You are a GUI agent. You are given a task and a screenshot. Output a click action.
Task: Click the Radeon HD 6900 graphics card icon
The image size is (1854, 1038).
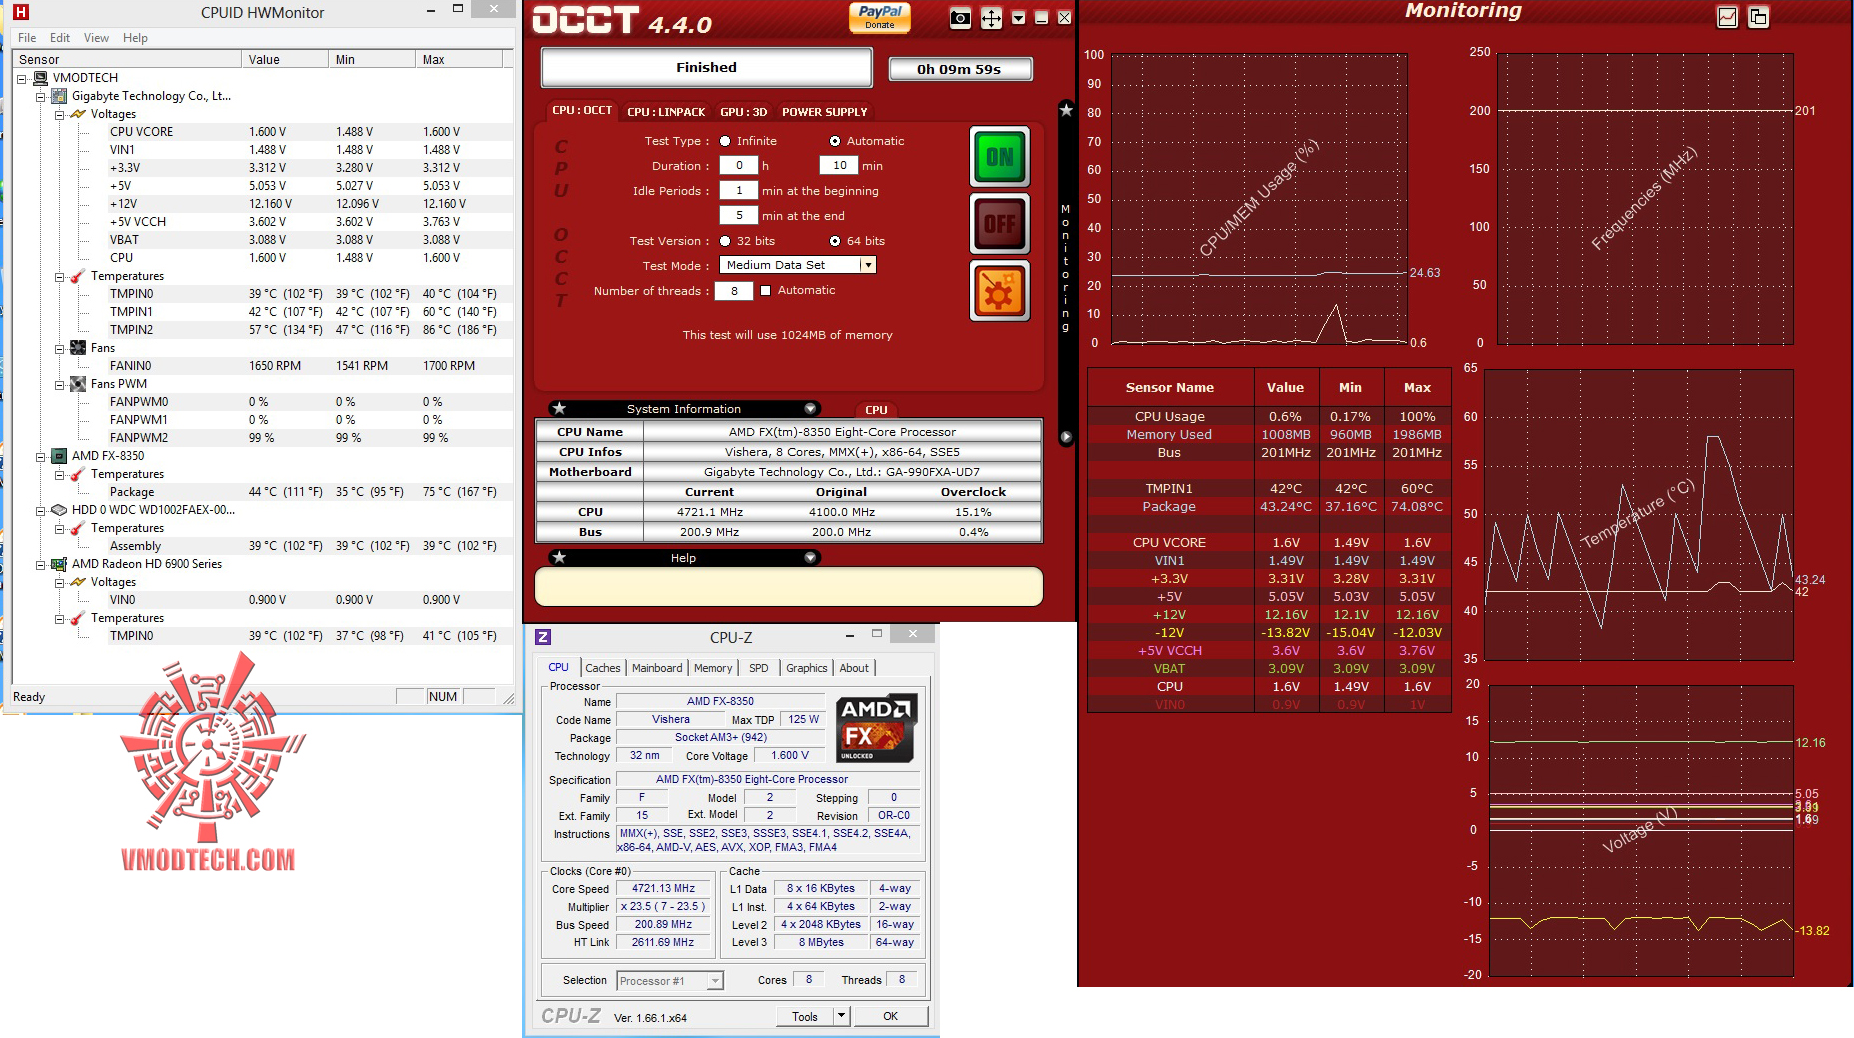coord(59,564)
